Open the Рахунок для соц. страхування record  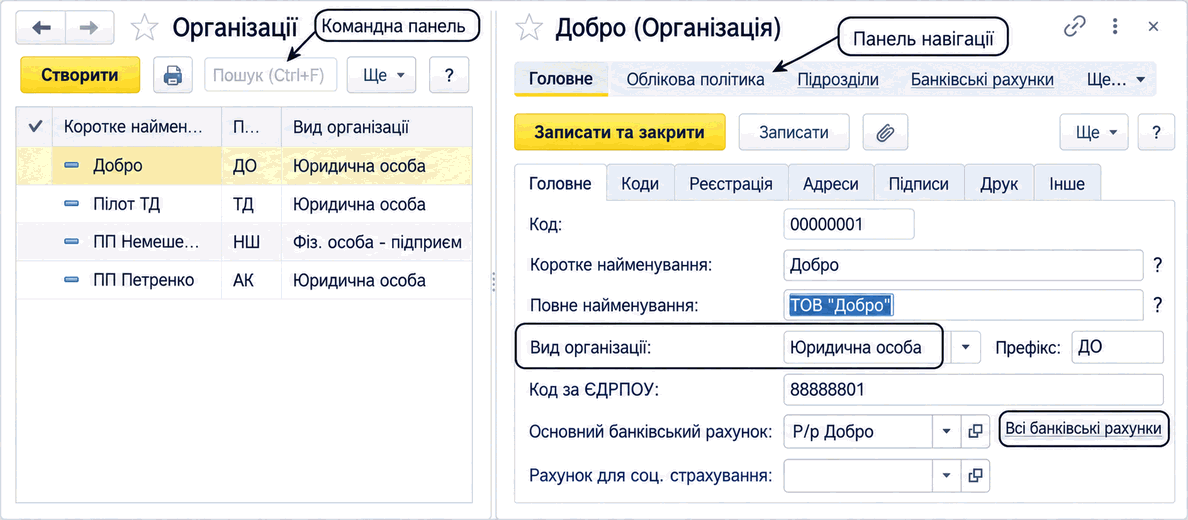coord(975,475)
